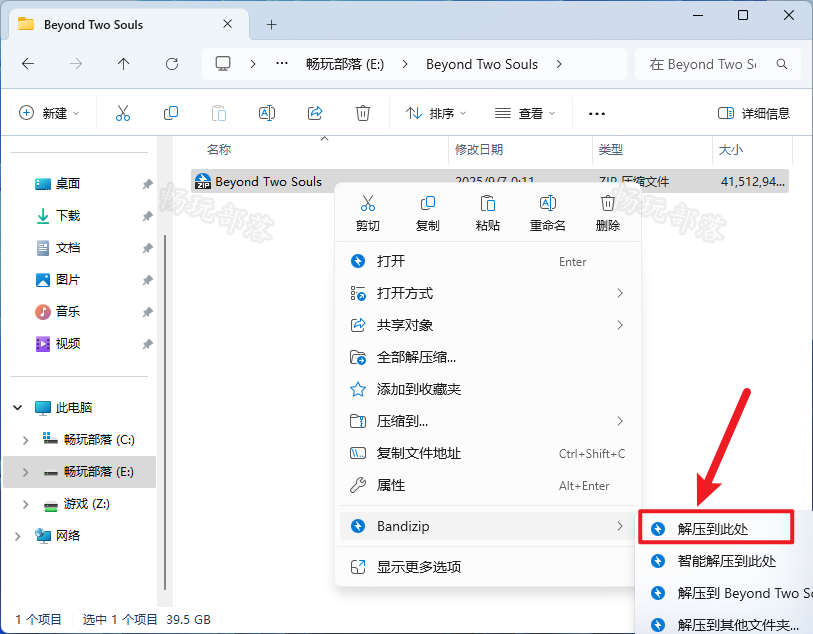
Task: Choose 属性 from context menu
Action: (x=488, y=485)
